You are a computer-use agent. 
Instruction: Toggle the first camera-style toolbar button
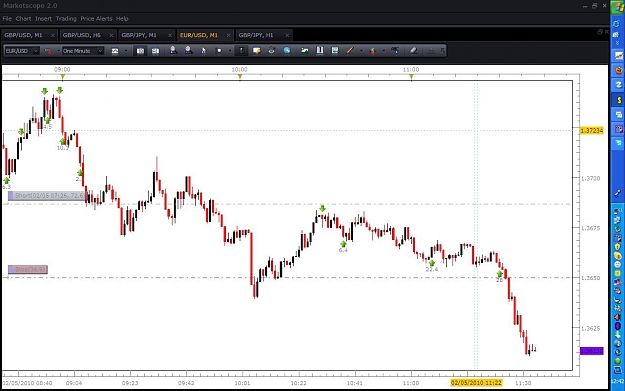pos(140,51)
